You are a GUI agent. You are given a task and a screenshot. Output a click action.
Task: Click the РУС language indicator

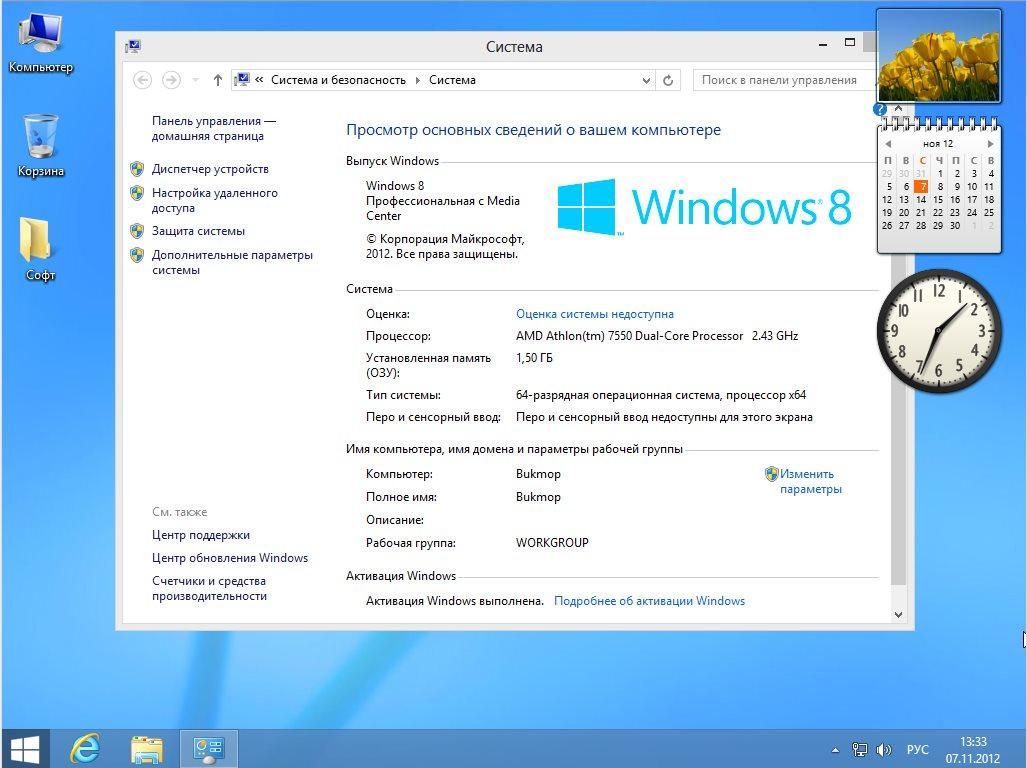917,748
